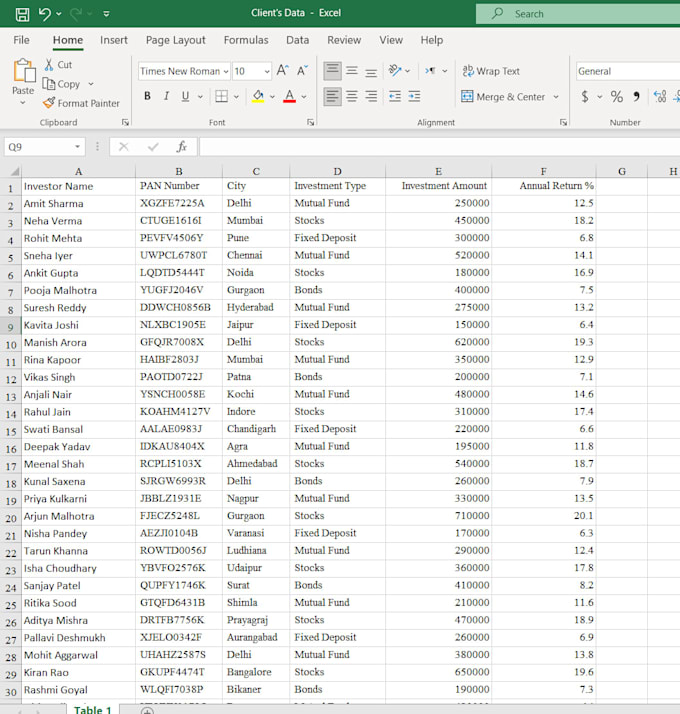680x714 pixels.
Task: Click the Increase Indent icon
Action: coord(414,97)
